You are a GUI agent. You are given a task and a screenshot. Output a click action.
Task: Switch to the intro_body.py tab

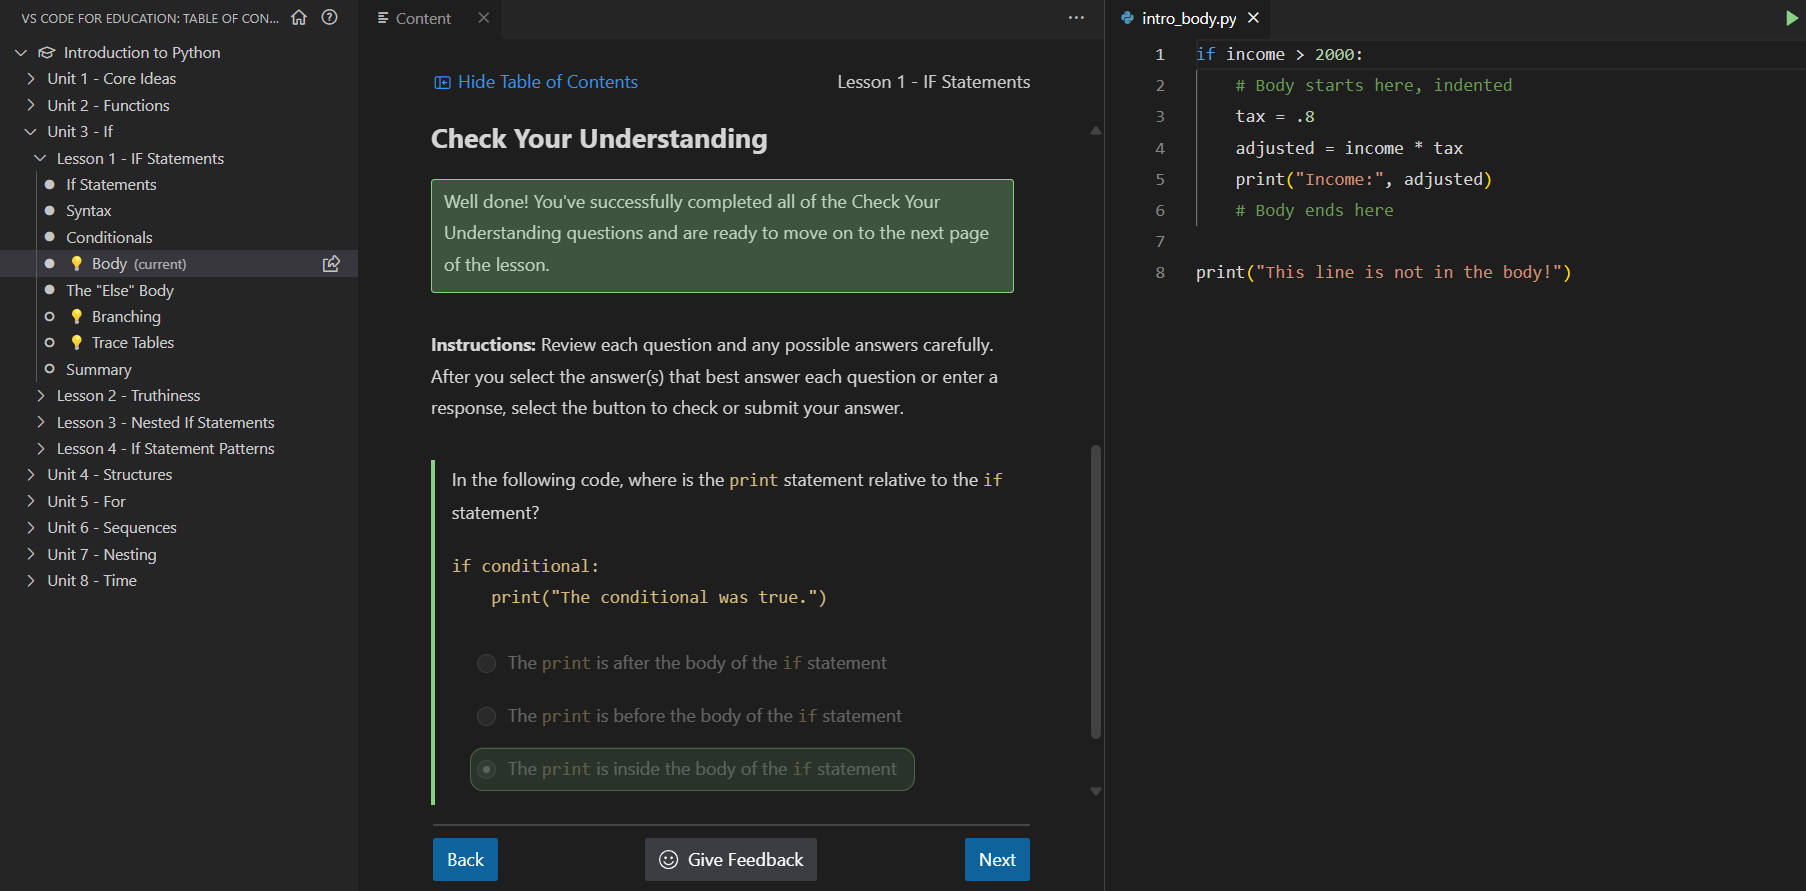point(1188,18)
